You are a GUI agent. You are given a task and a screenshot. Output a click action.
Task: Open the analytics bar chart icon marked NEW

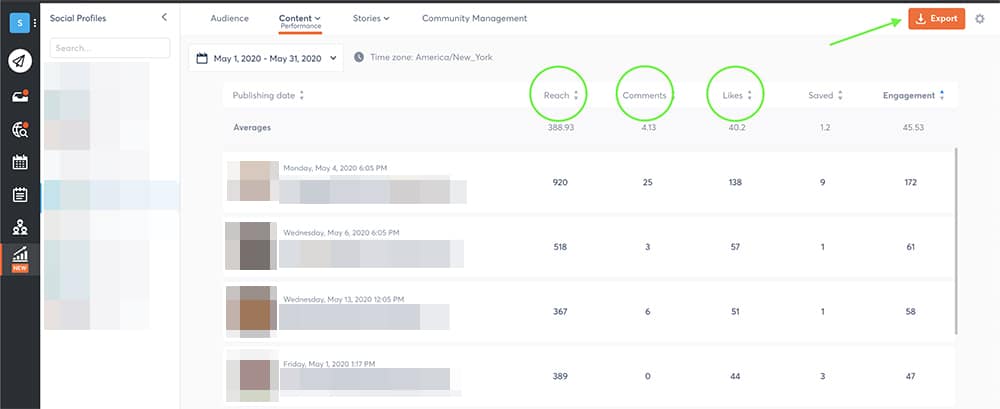20,258
